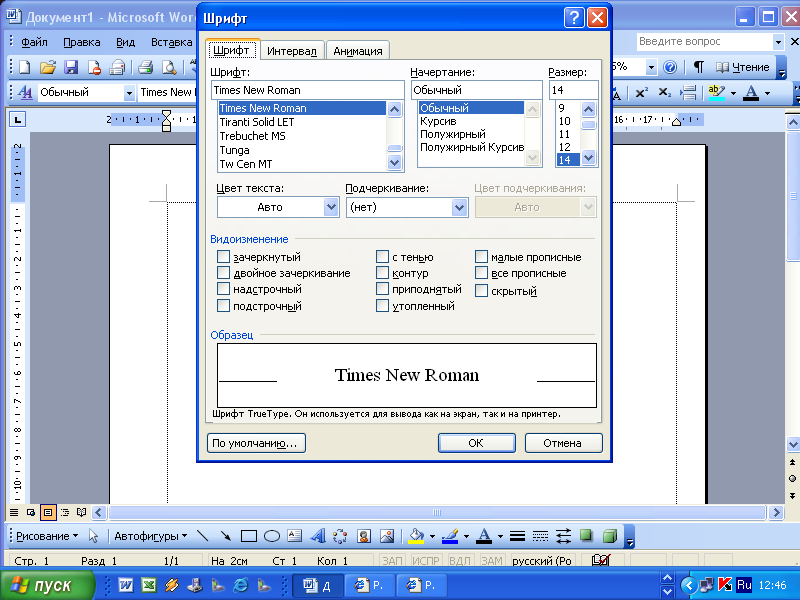Enable the надстрочный checkbox

(223, 289)
